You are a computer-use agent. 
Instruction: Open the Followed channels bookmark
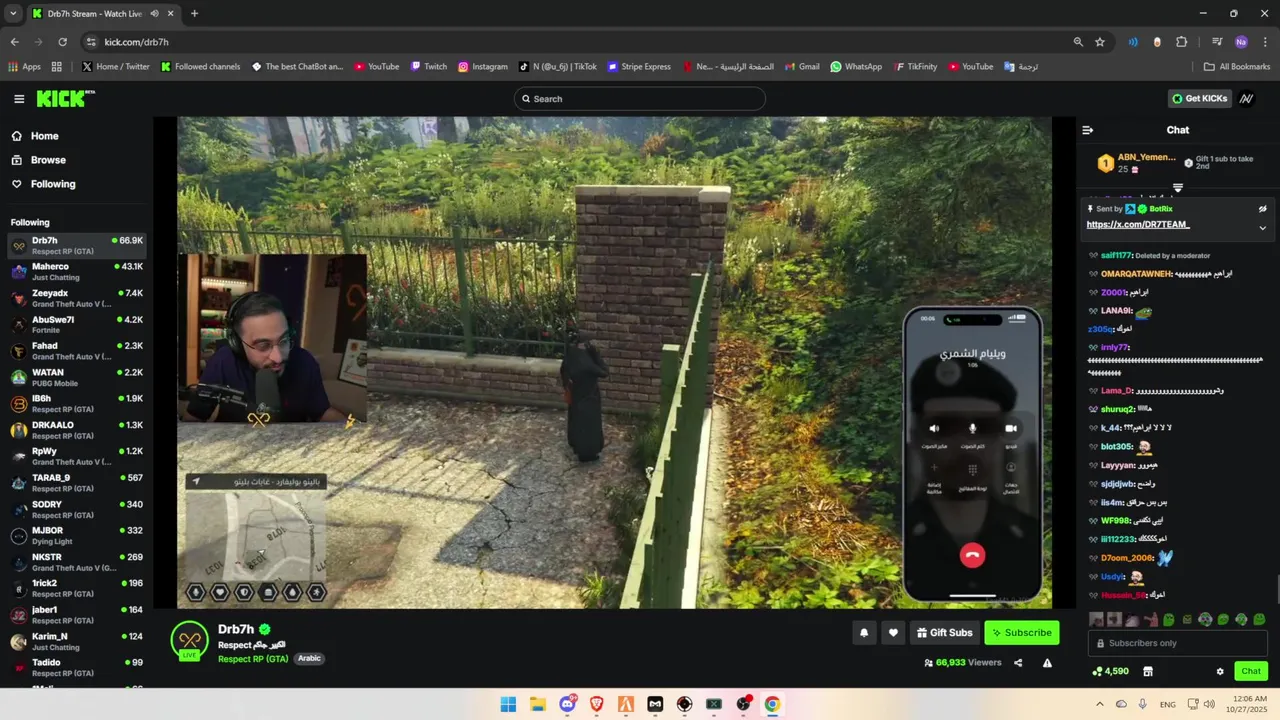(200, 67)
